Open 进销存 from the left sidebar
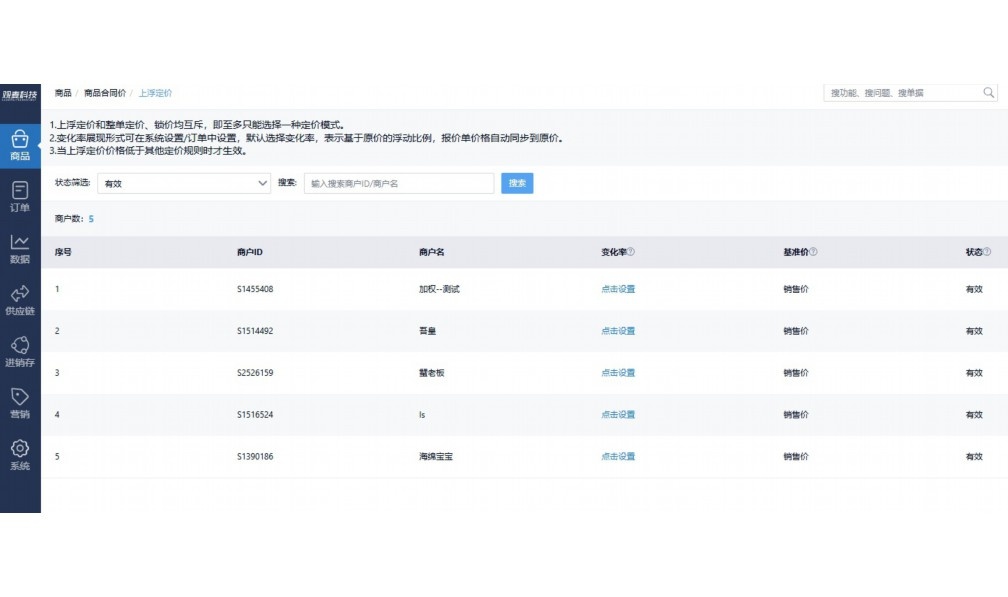Screen dimensions: 1008x597 click(18, 350)
